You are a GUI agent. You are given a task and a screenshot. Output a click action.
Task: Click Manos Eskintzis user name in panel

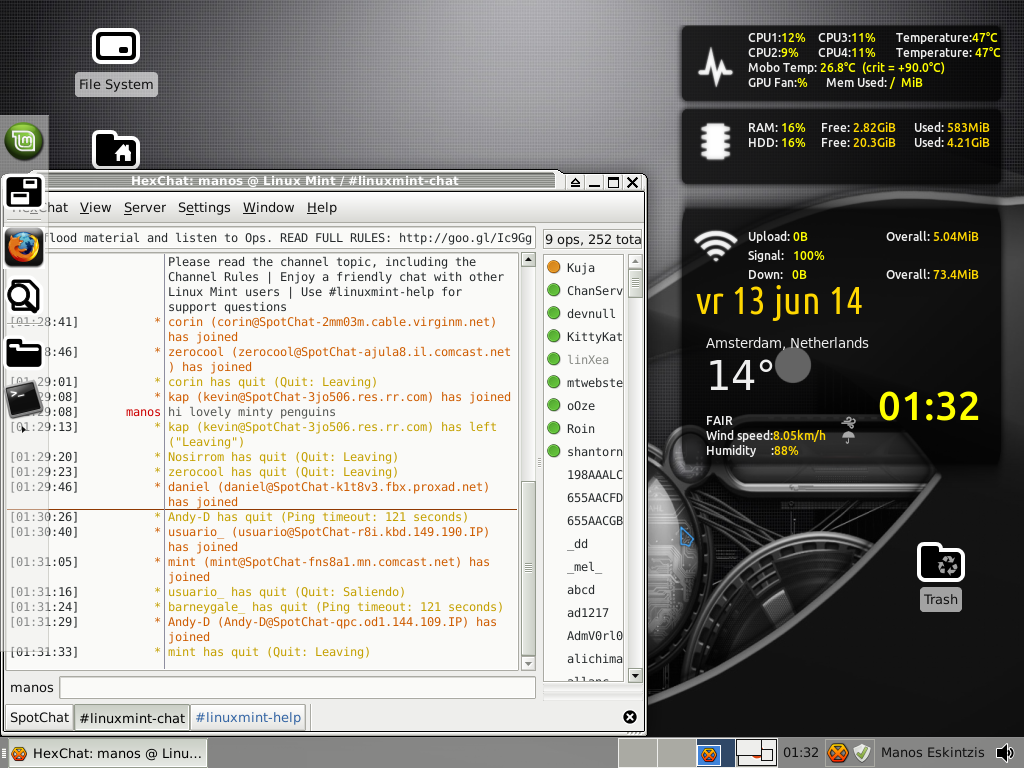[933, 752]
